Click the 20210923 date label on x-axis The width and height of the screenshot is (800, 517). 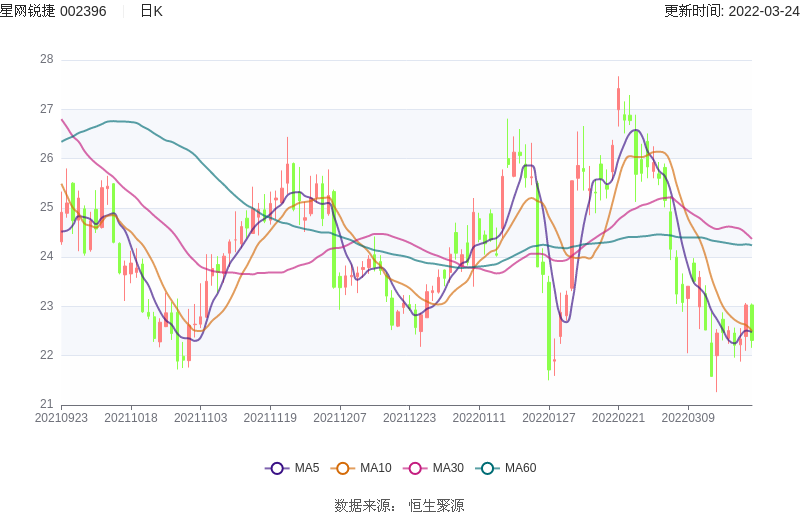[x=61, y=418]
